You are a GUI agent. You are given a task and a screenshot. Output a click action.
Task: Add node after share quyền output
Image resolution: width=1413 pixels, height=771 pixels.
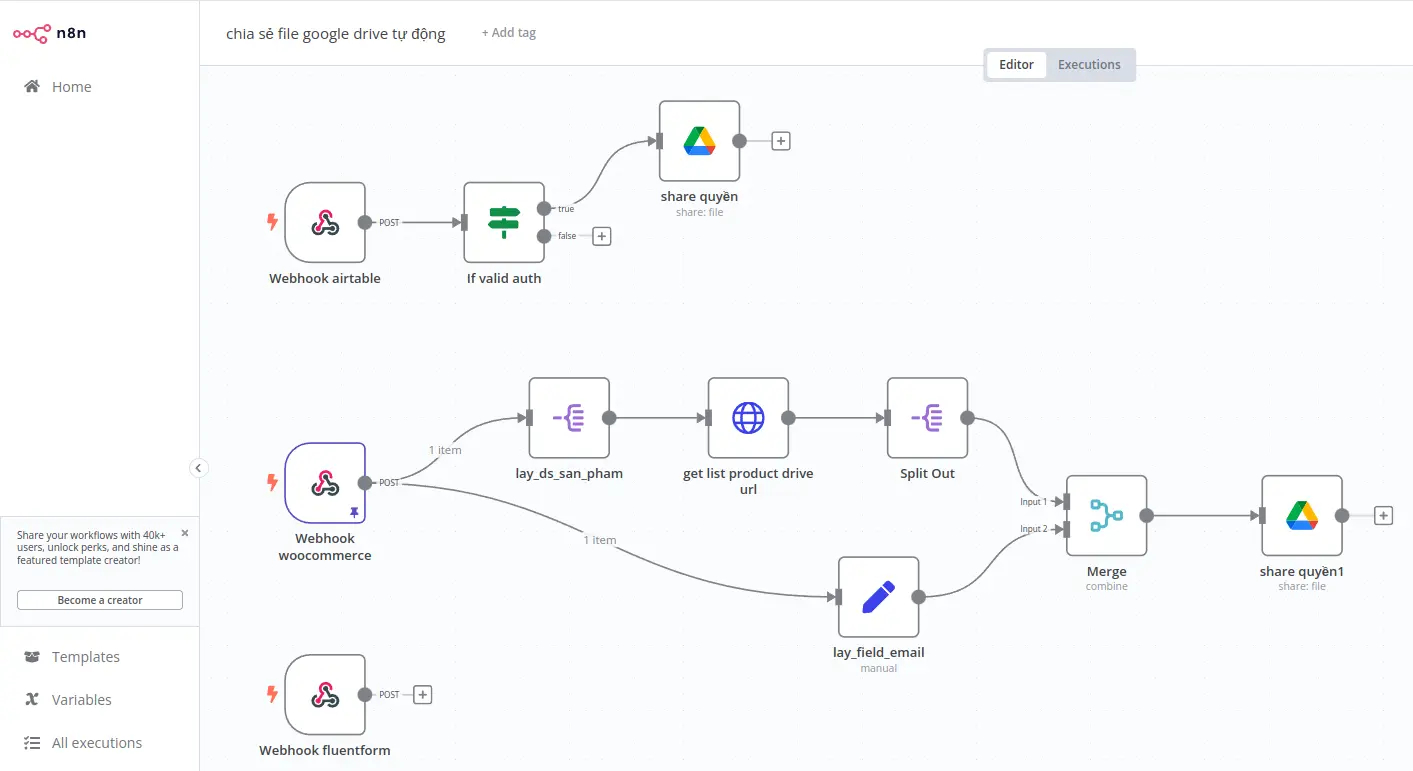pos(781,141)
